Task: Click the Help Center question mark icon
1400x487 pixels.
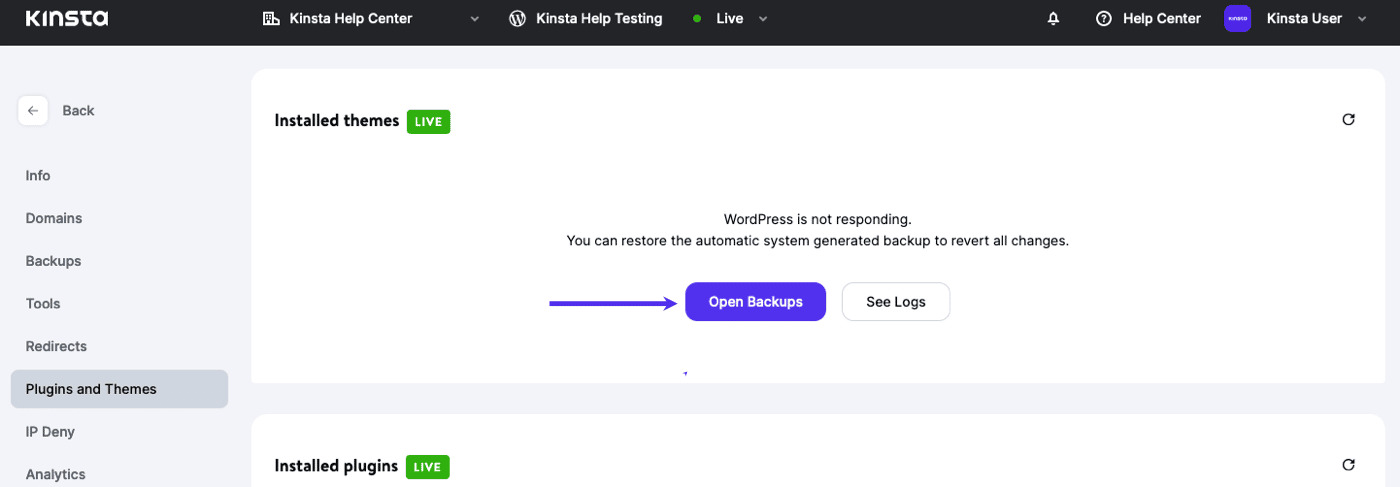Action: point(1104,19)
